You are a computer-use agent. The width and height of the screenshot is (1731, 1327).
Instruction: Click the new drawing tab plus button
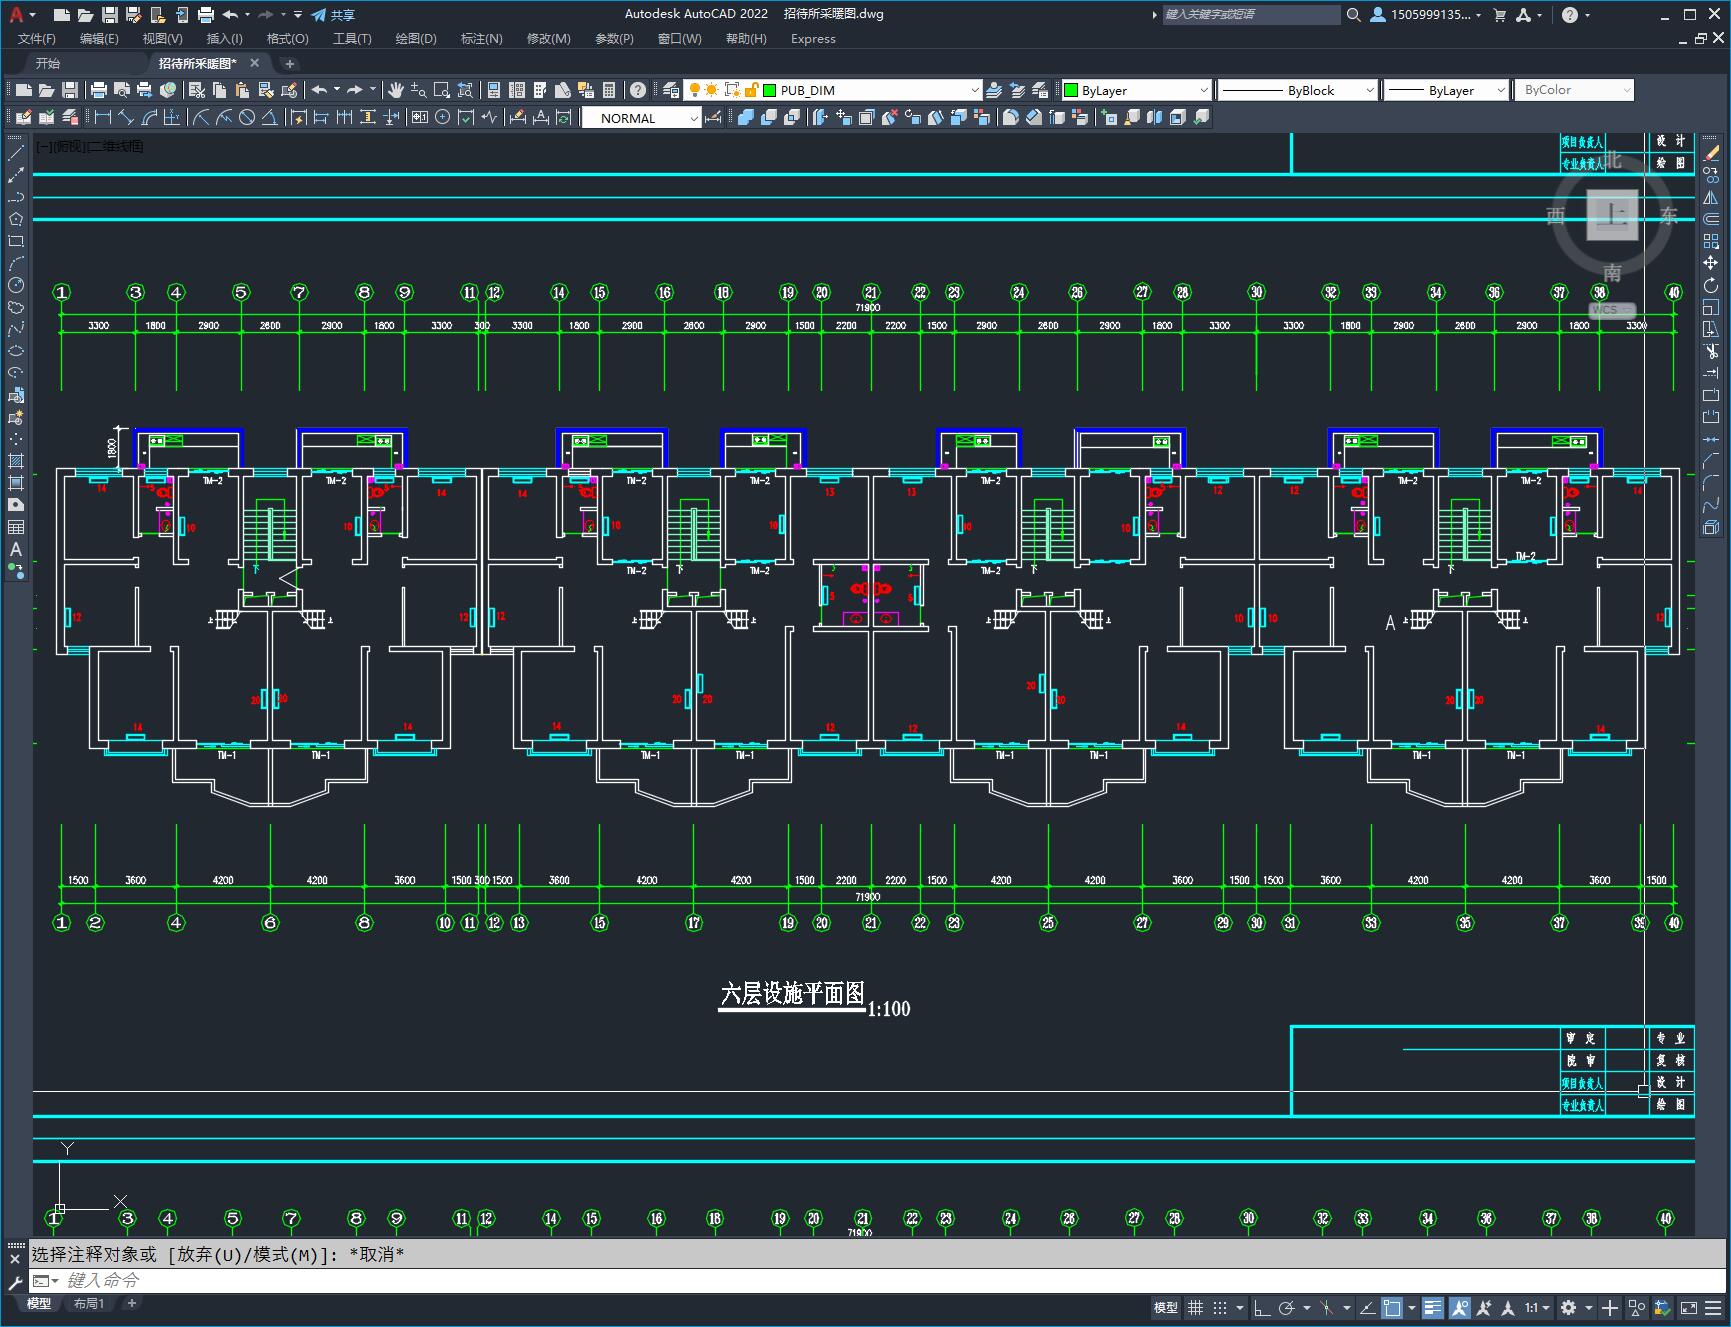point(290,63)
